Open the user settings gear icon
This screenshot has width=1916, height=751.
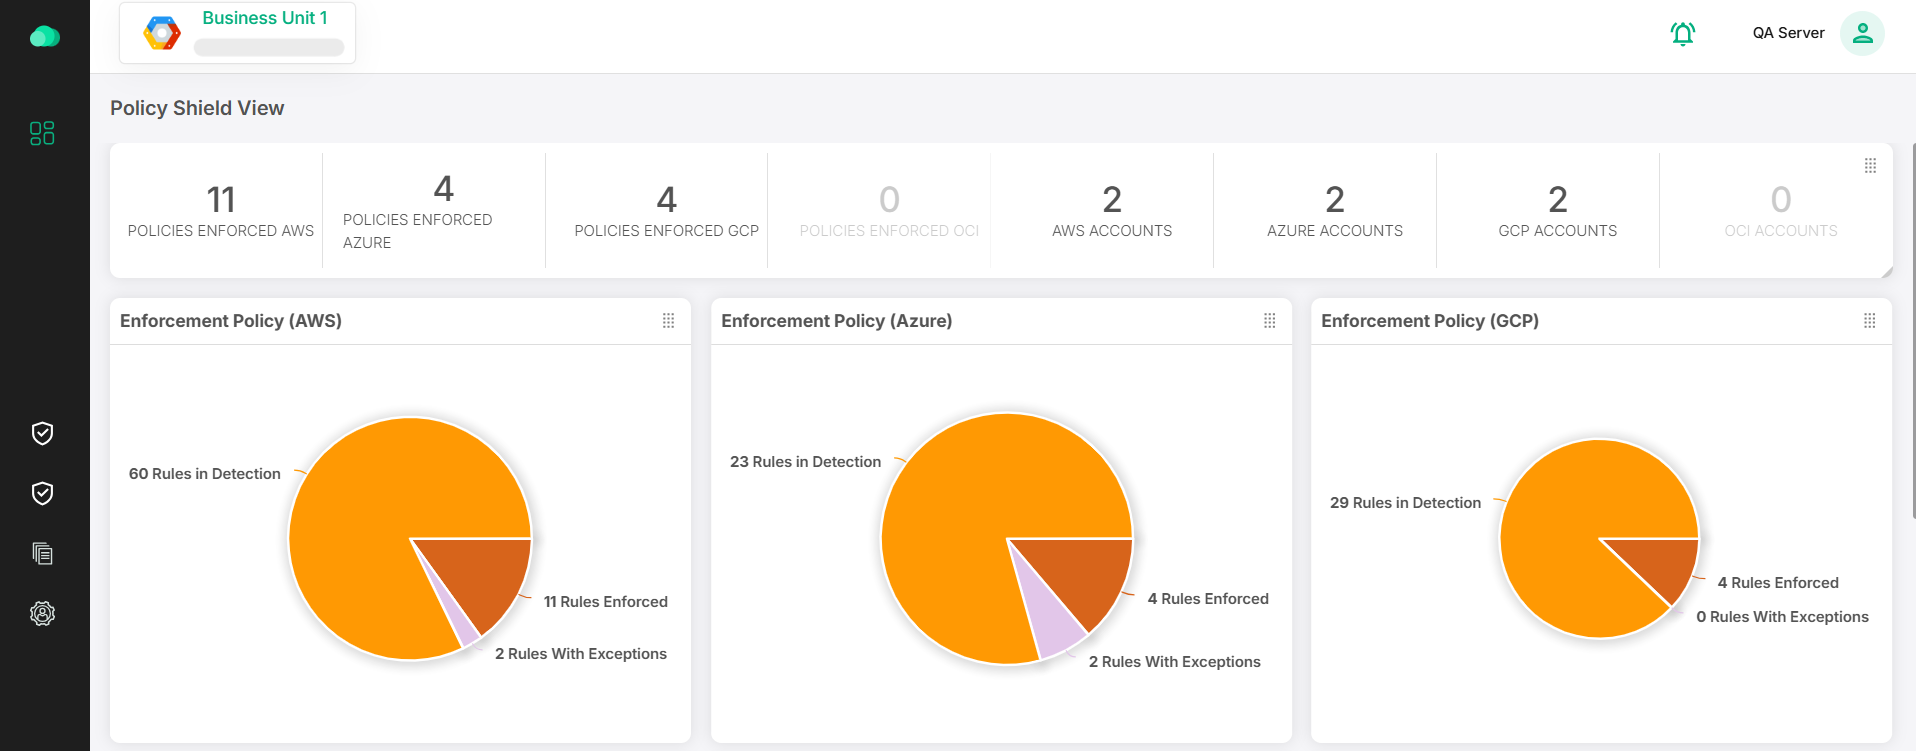point(42,613)
